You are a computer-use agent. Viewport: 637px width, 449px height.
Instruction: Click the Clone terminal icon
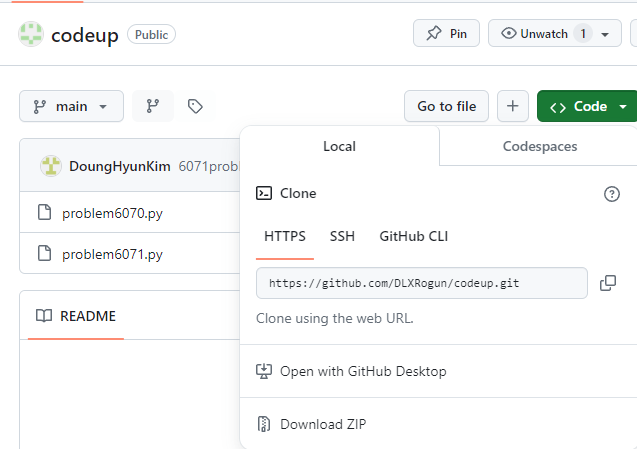point(264,193)
